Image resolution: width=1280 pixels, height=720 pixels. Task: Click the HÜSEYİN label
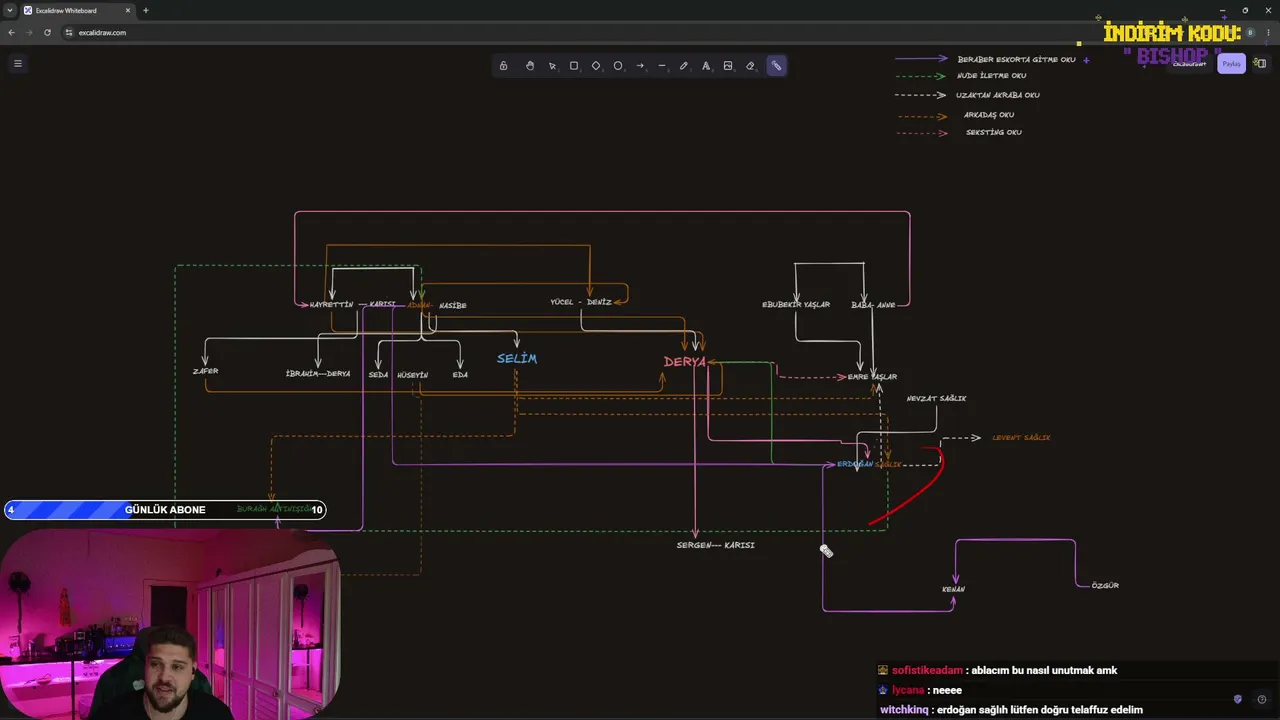[413, 375]
